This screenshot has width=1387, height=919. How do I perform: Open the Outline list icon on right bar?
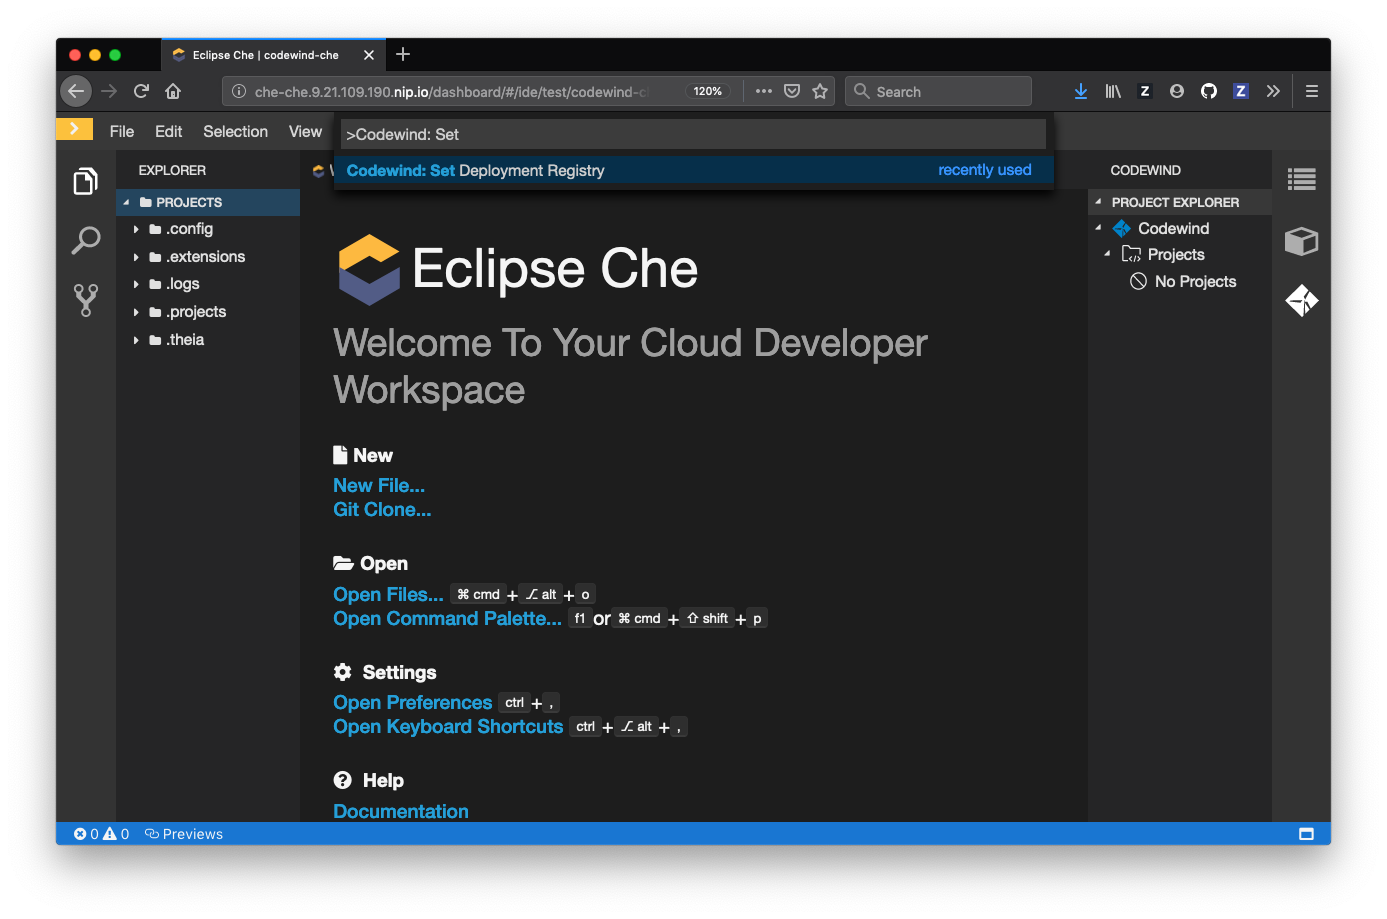(x=1301, y=180)
